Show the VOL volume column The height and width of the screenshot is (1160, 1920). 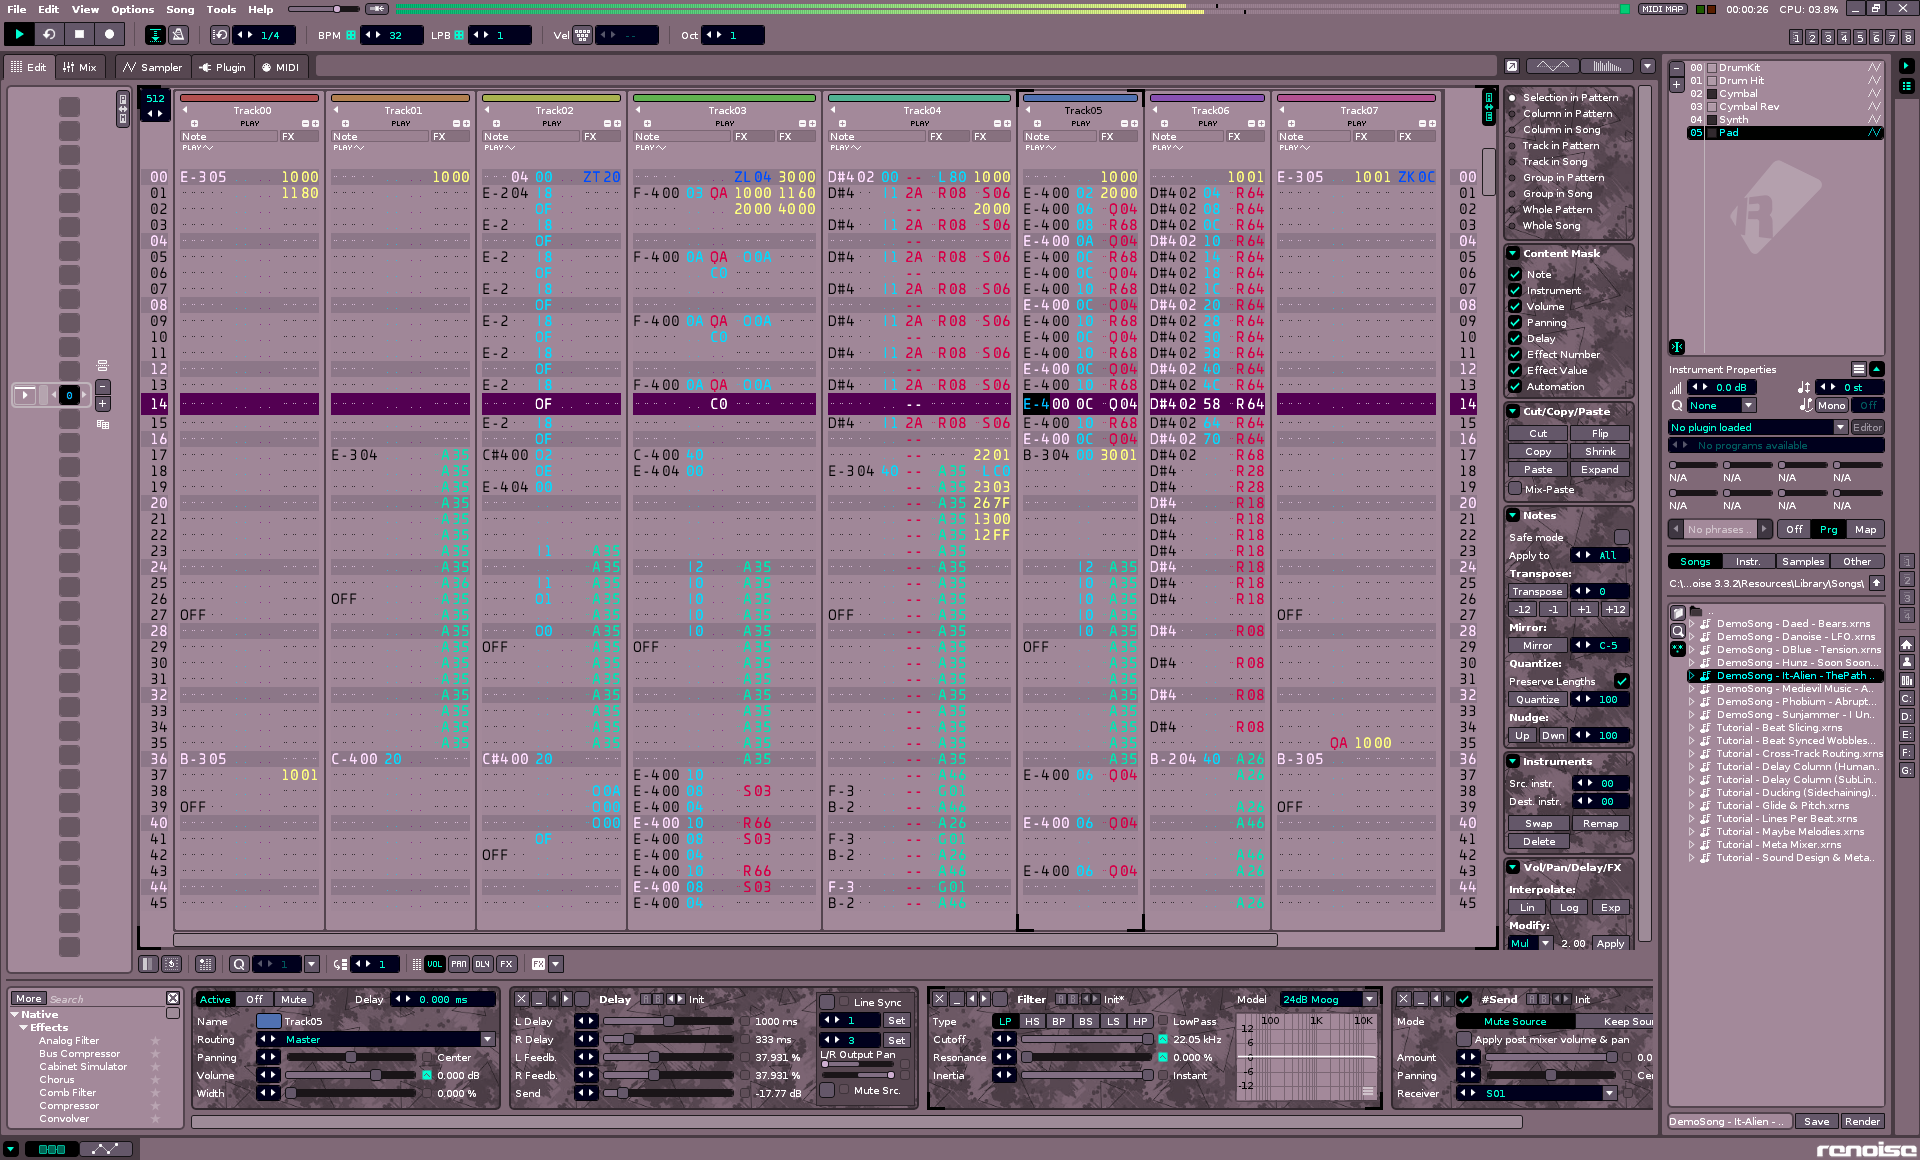pos(434,964)
